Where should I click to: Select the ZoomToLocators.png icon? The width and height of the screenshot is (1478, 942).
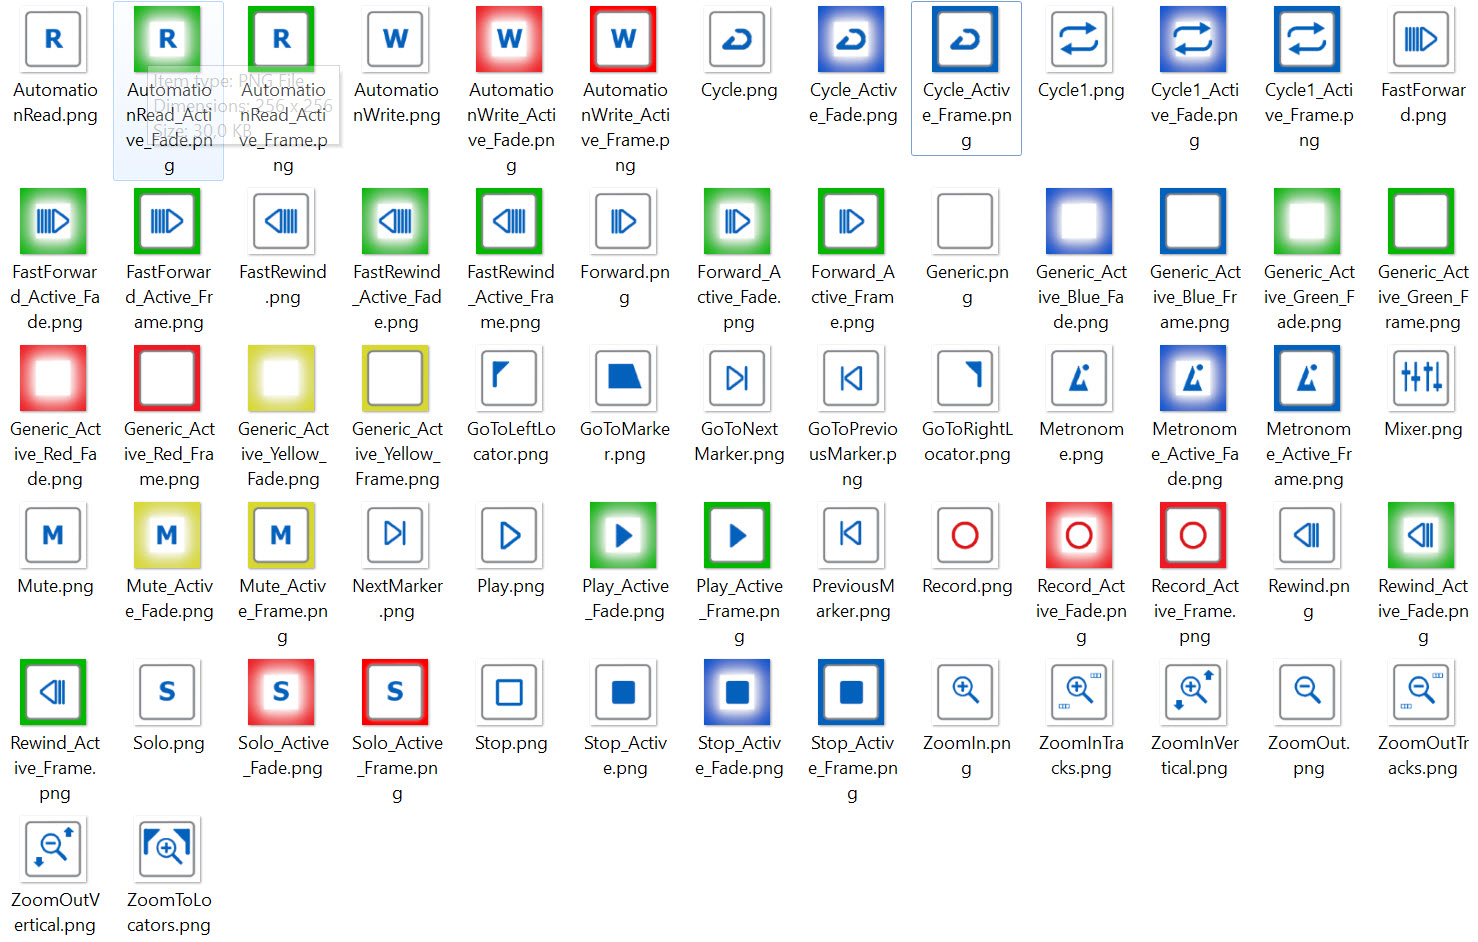[x=168, y=849]
